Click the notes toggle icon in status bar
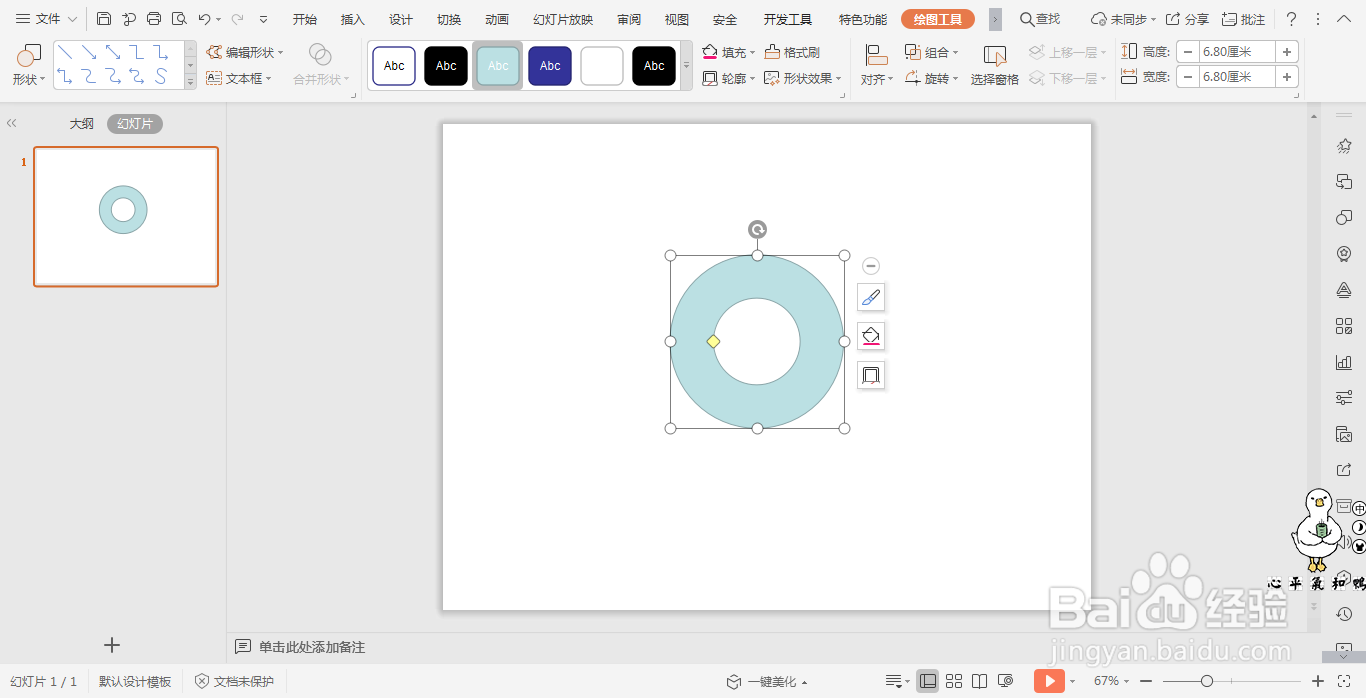Viewport: 1366px width, 698px height. (895, 681)
